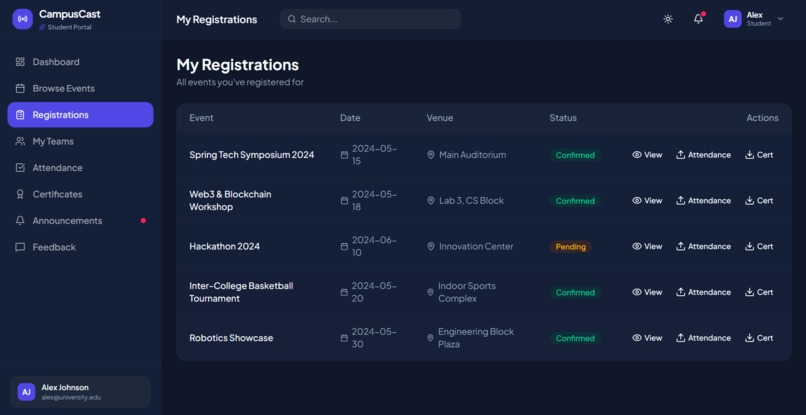Click Spring Tech Symposium 2024 event name
806x415 pixels.
pos(251,155)
